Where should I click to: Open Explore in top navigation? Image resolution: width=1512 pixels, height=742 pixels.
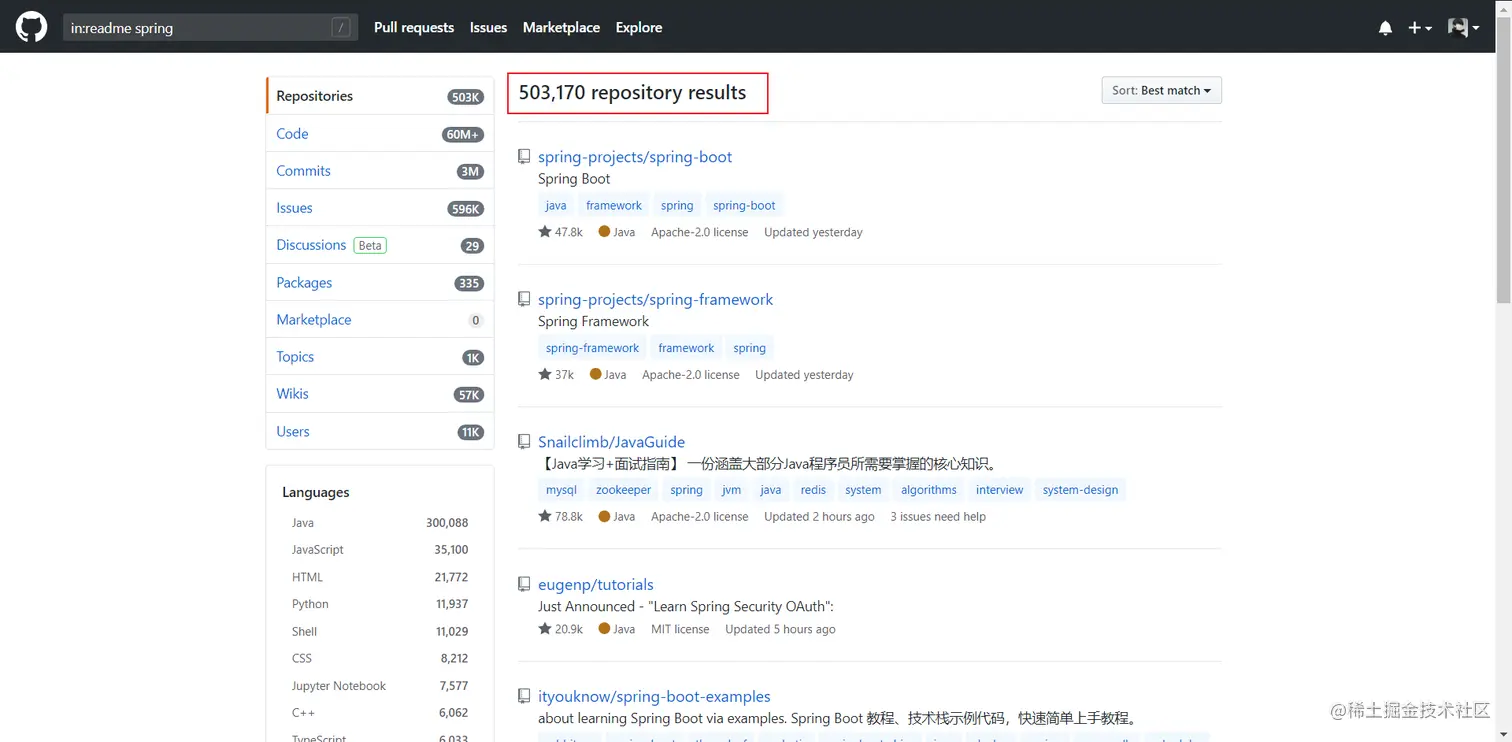click(639, 28)
